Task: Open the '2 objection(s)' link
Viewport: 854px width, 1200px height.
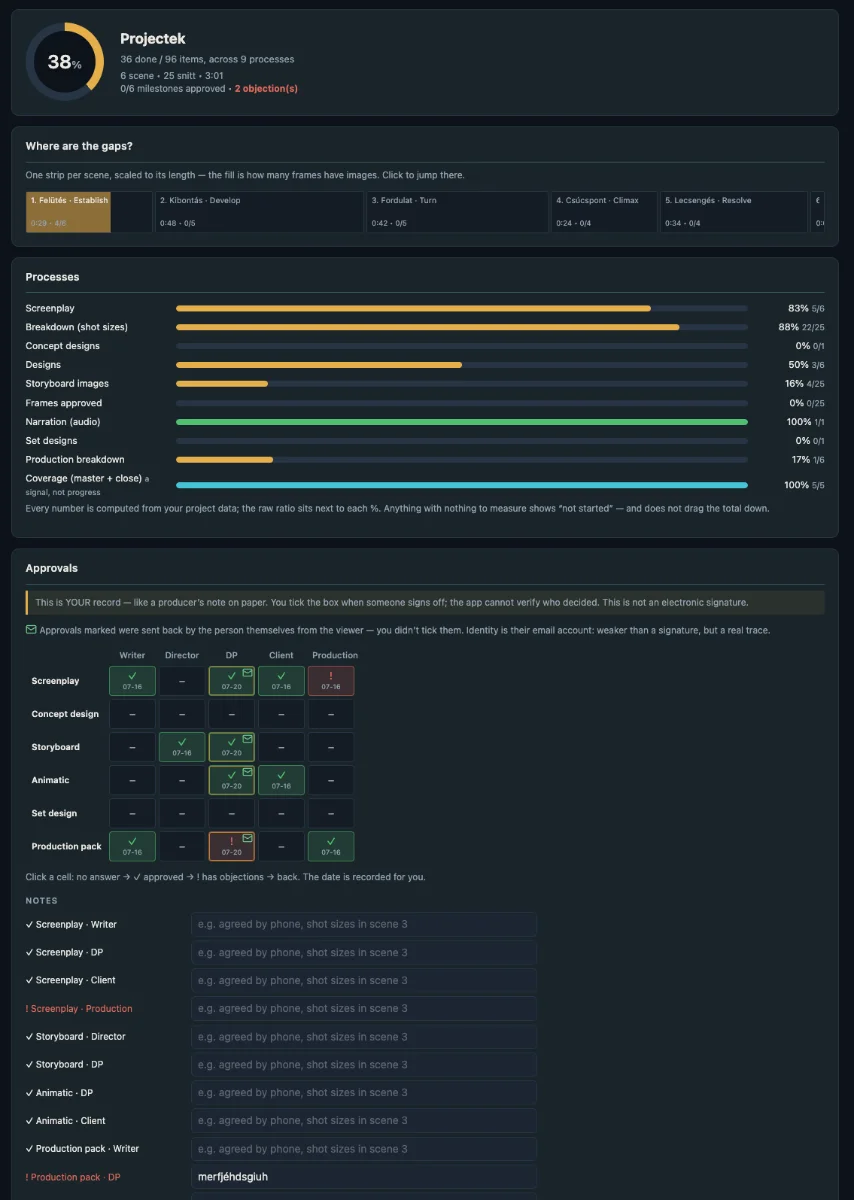Action: [x=266, y=89]
